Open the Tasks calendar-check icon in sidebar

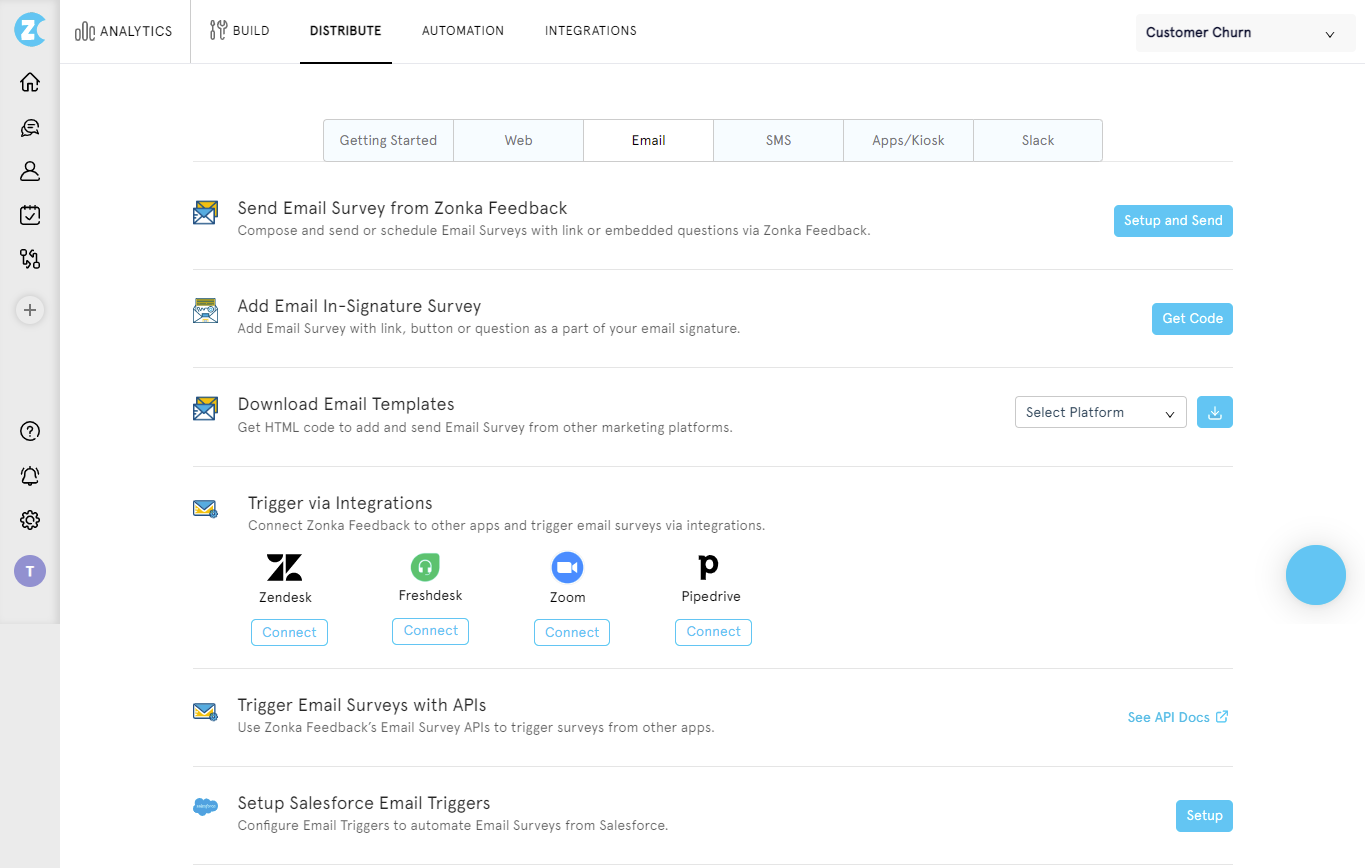pyautogui.click(x=30, y=215)
